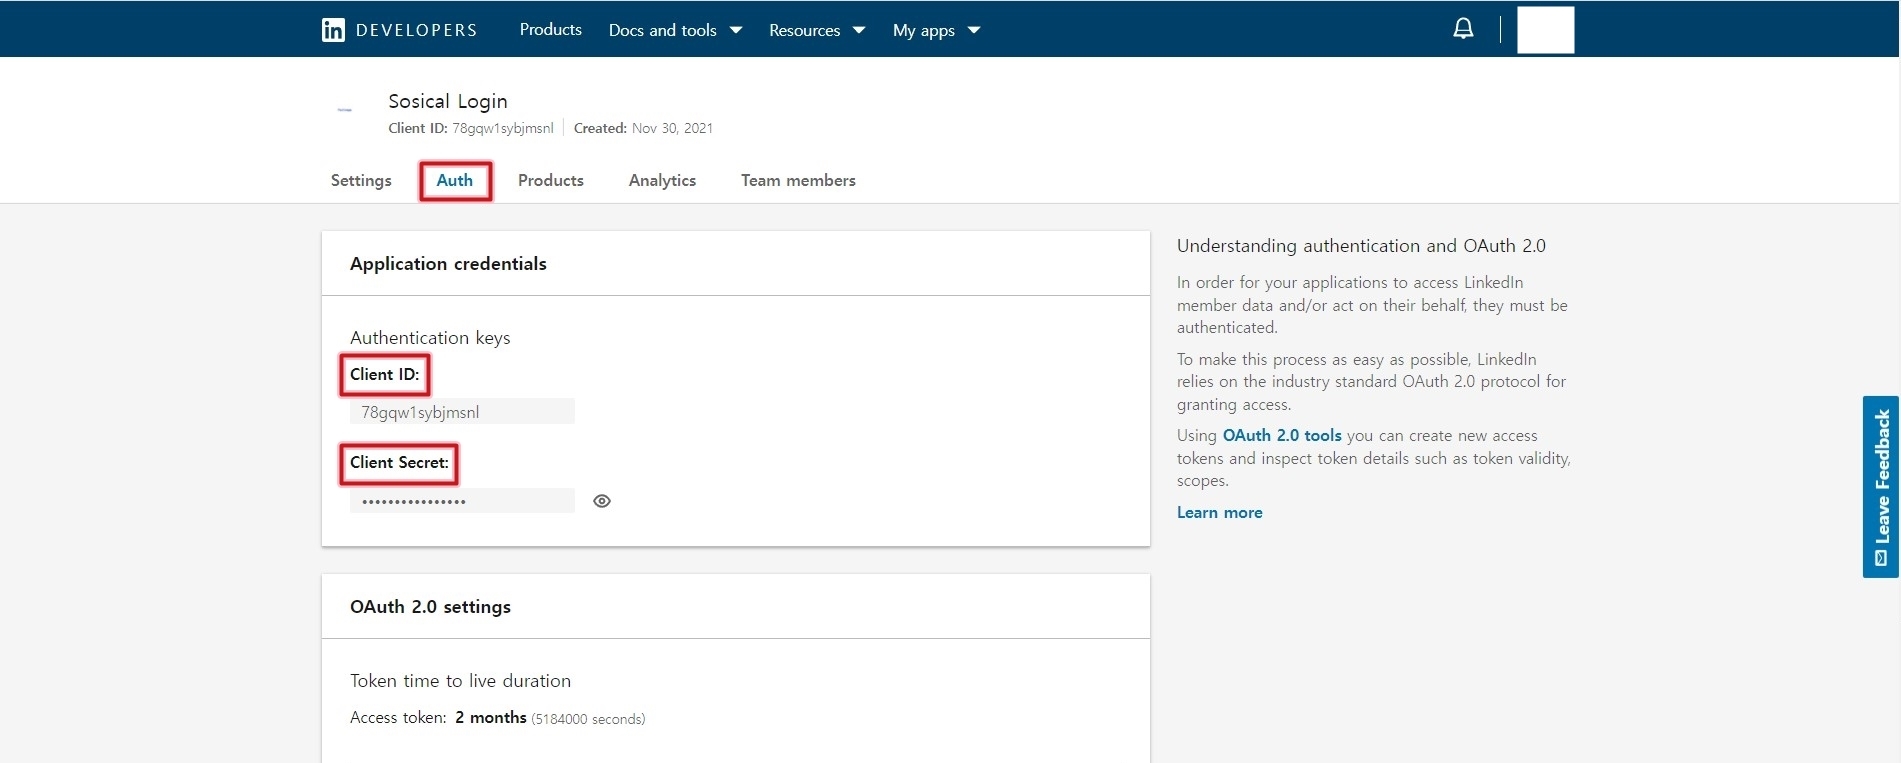Select the Client ID value field
1901x763 pixels.
(462, 412)
